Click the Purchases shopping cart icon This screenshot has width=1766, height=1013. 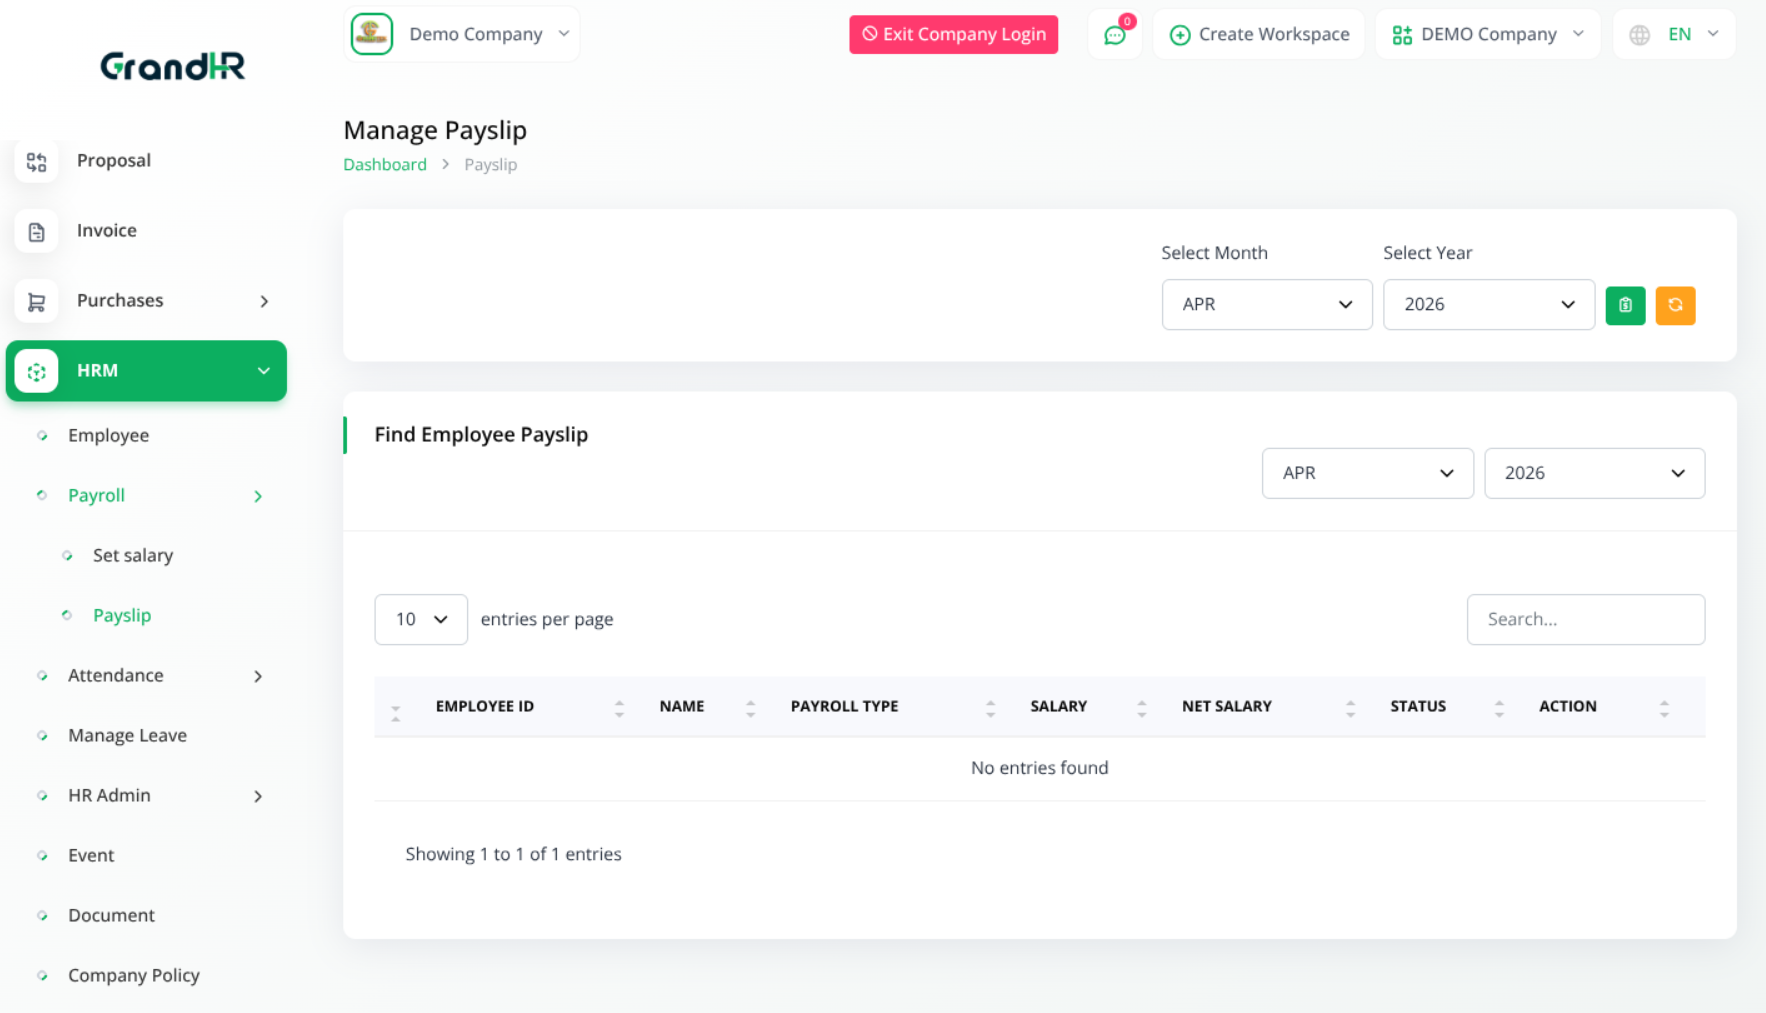(x=36, y=301)
